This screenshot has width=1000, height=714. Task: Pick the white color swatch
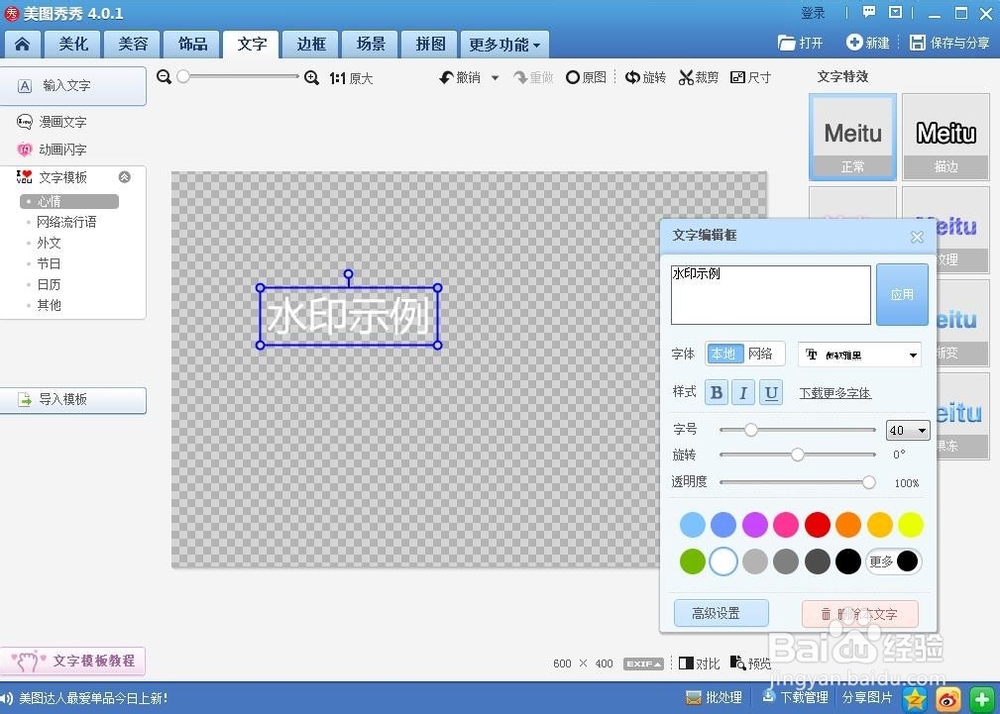723,562
